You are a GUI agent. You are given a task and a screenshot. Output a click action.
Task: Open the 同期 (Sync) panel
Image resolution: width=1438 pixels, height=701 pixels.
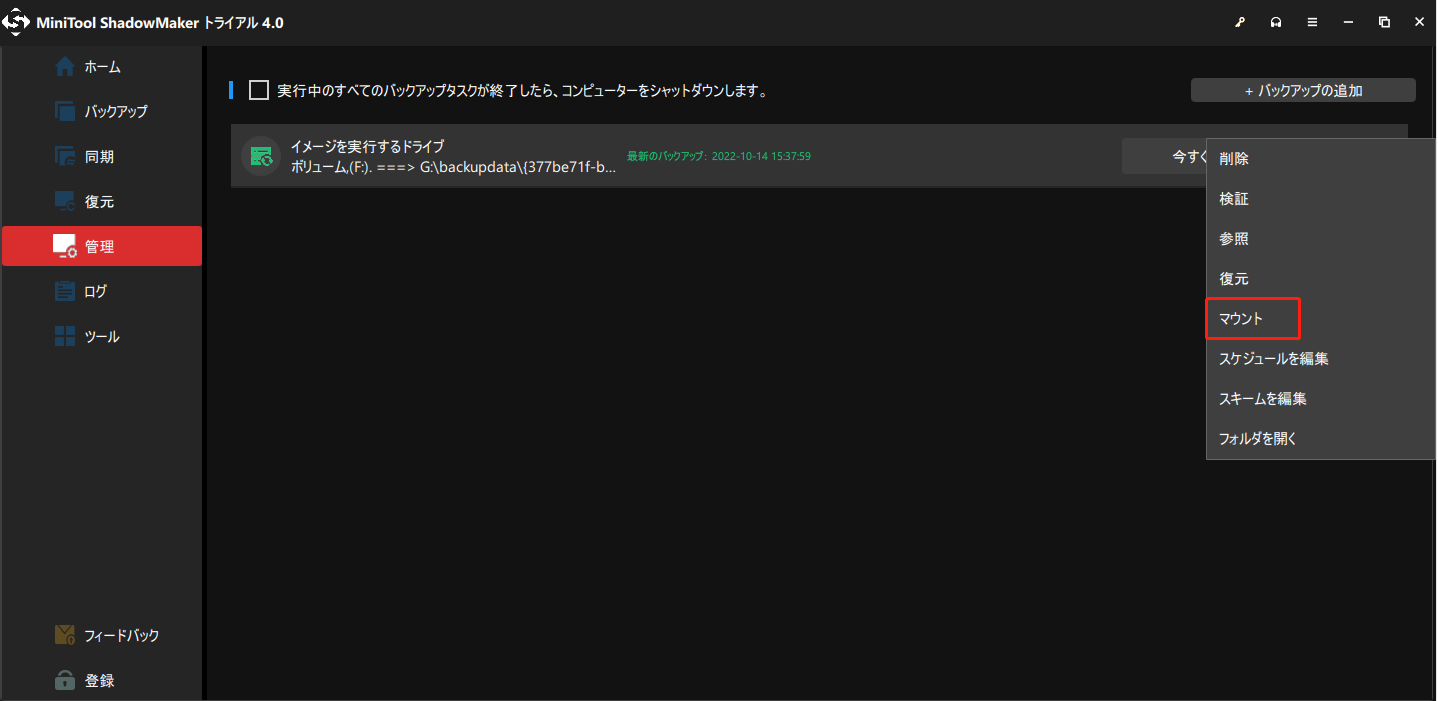100,156
